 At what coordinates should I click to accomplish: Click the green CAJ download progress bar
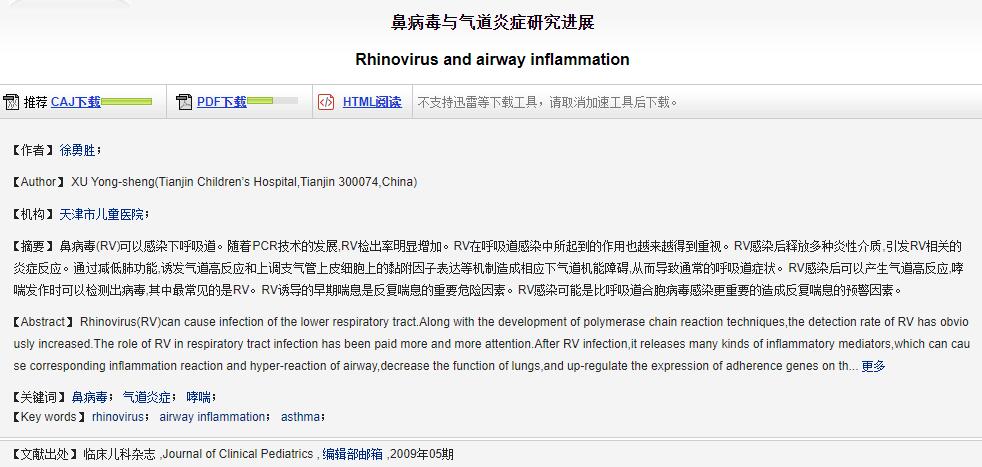point(127,102)
